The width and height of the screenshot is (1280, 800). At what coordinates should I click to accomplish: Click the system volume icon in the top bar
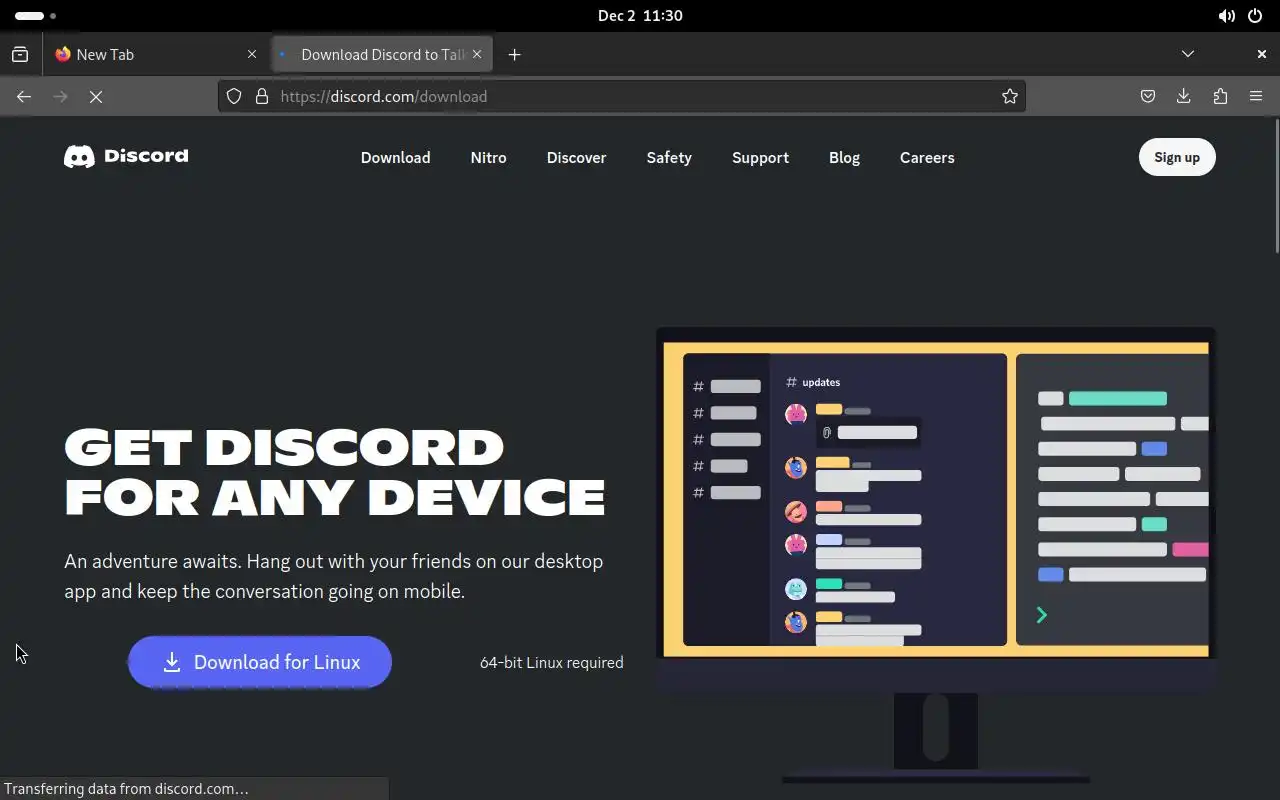[1226, 16]
